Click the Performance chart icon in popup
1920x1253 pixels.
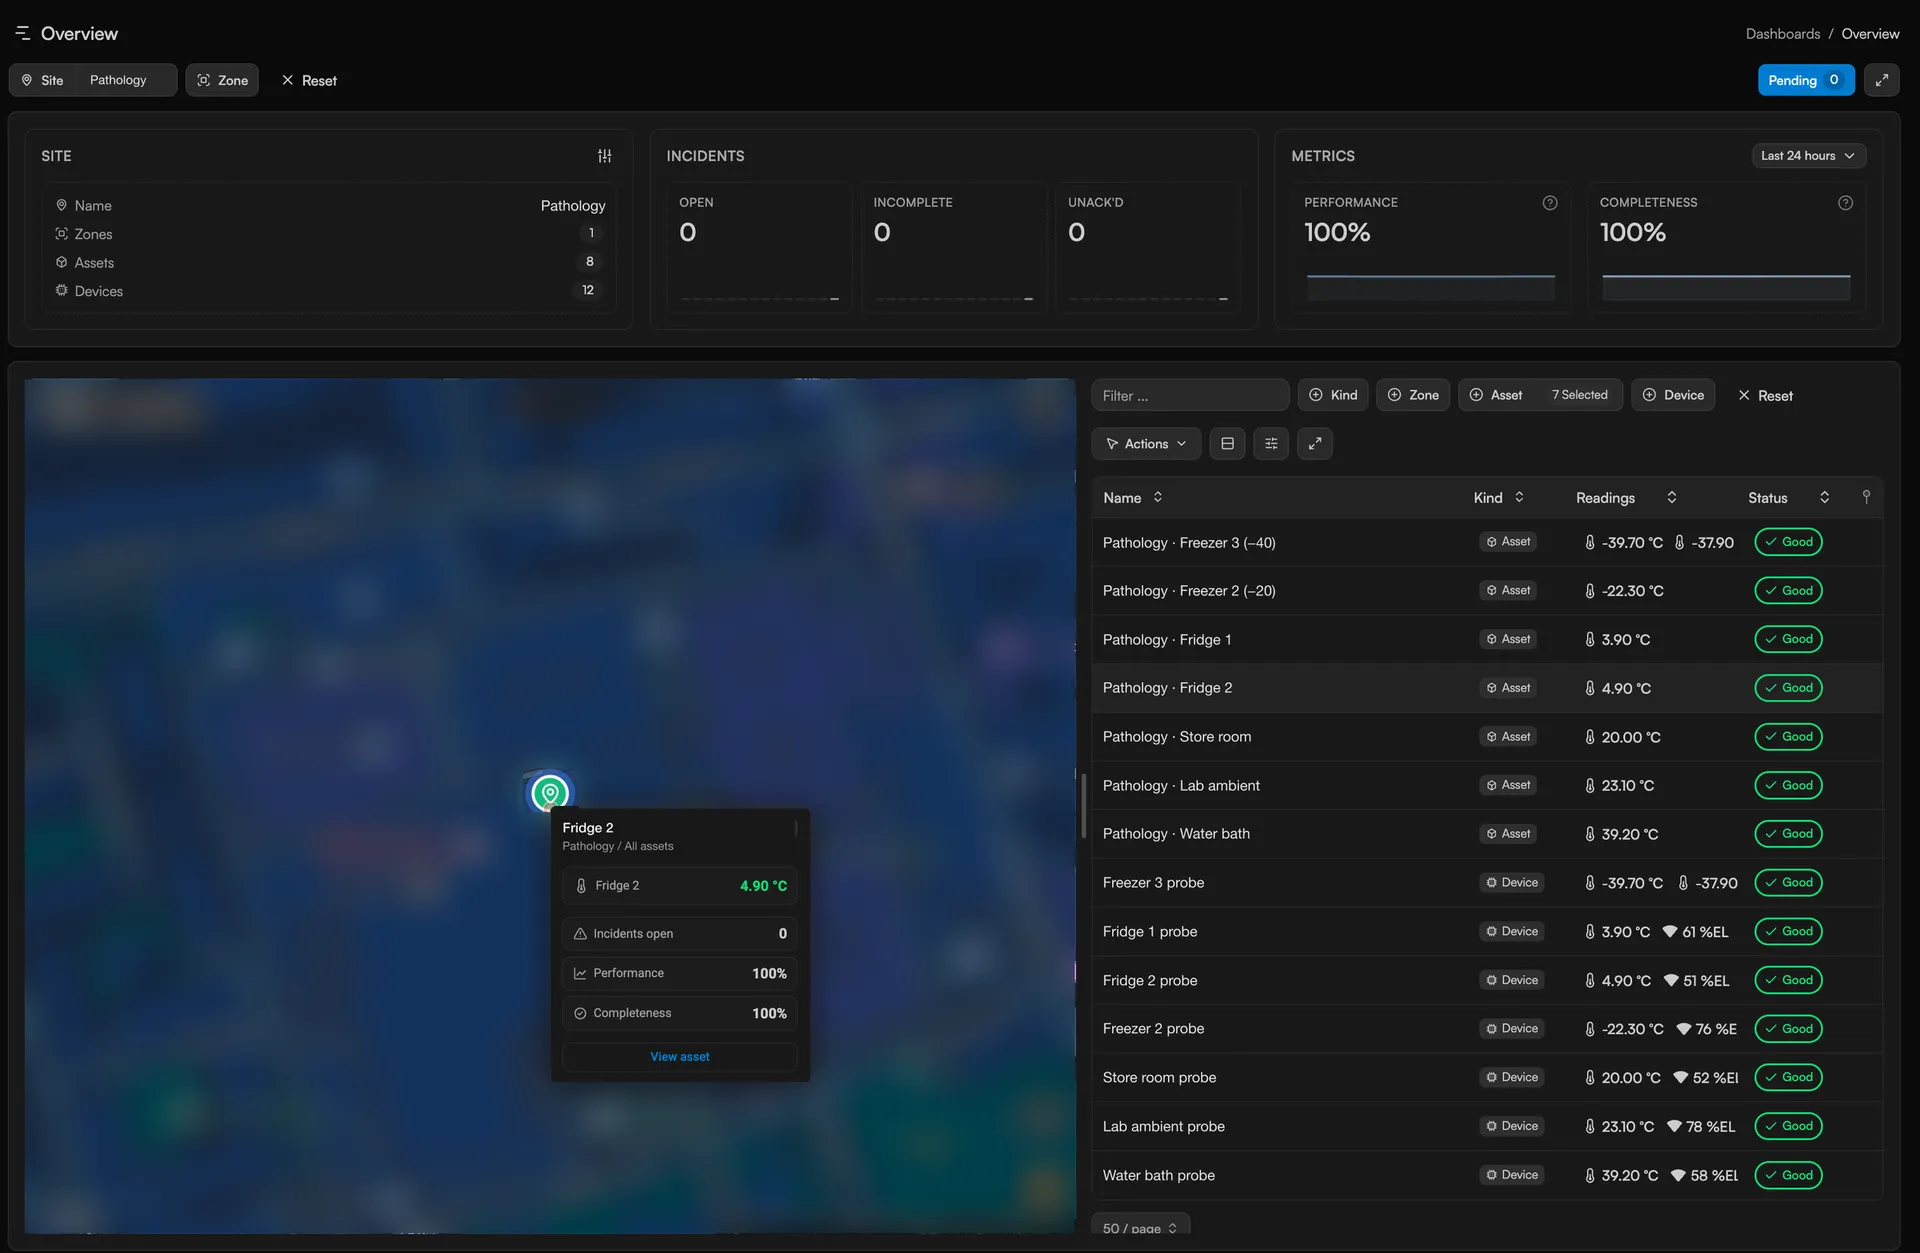click(580, 973)
